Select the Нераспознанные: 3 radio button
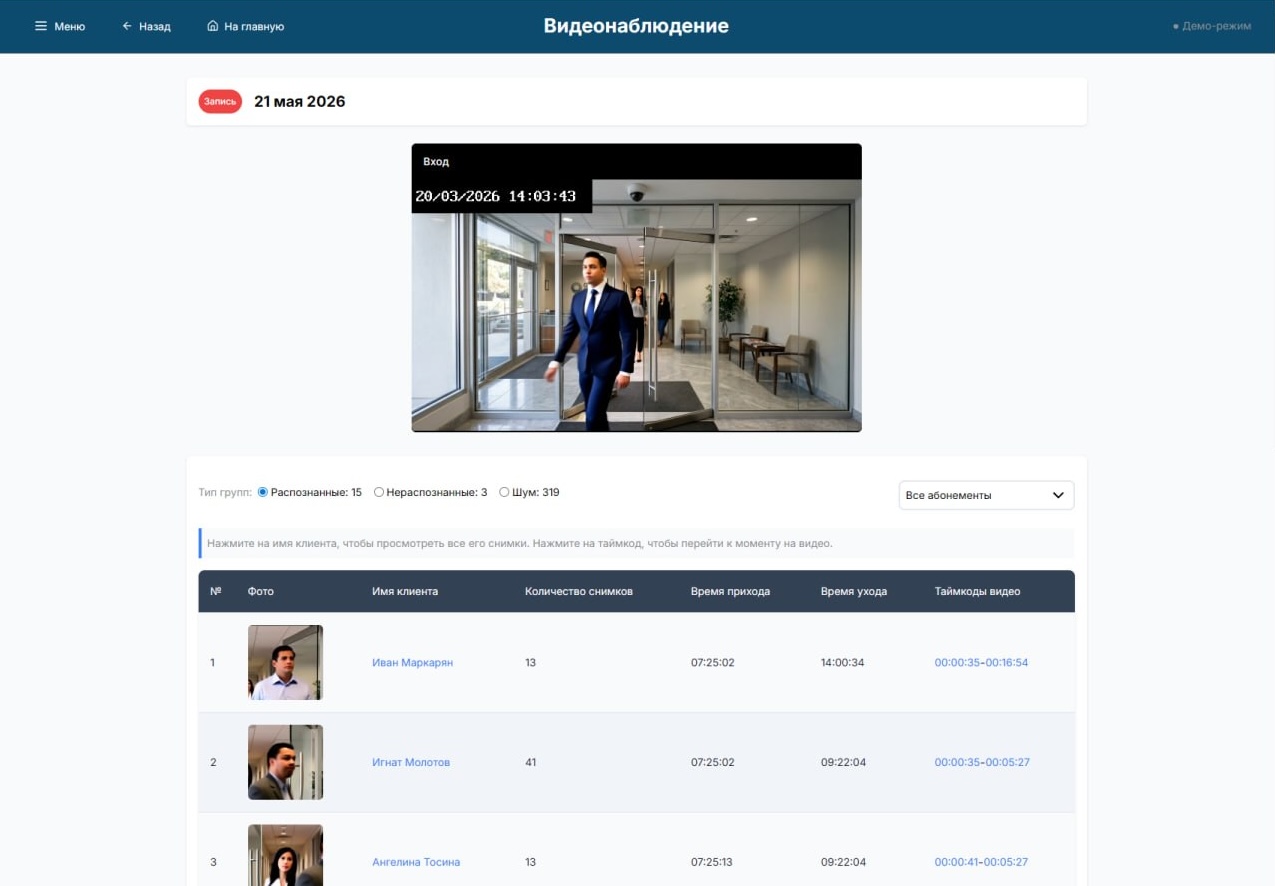This screenshot has height=886, width=1275. pyautogui.click(x=379, y=492)
